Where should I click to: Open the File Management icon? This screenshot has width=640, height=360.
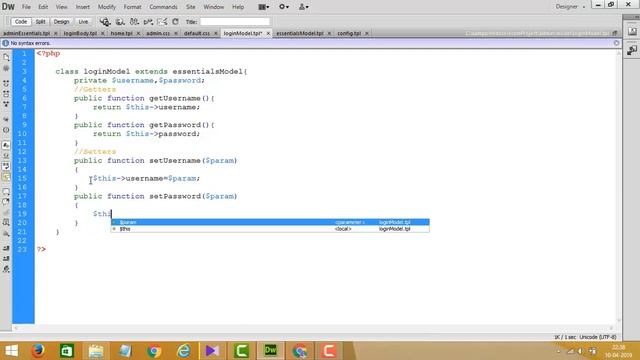click(134, 22)
